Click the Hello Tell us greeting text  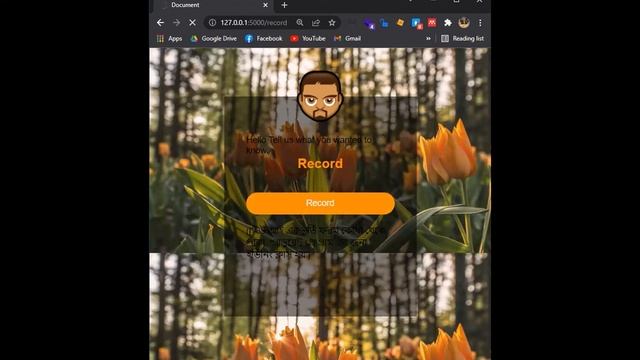[x=310, y=145]
